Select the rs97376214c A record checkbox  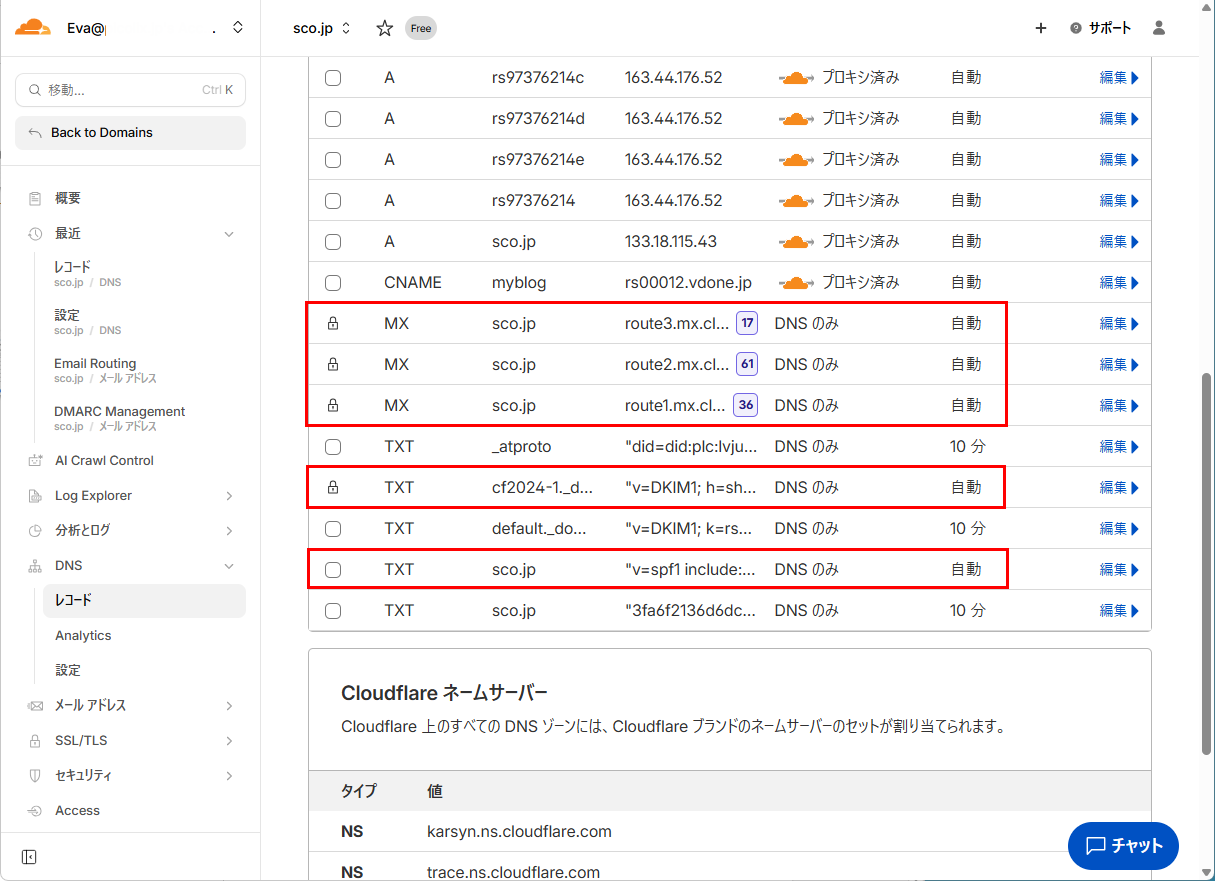tap(333, 77)
